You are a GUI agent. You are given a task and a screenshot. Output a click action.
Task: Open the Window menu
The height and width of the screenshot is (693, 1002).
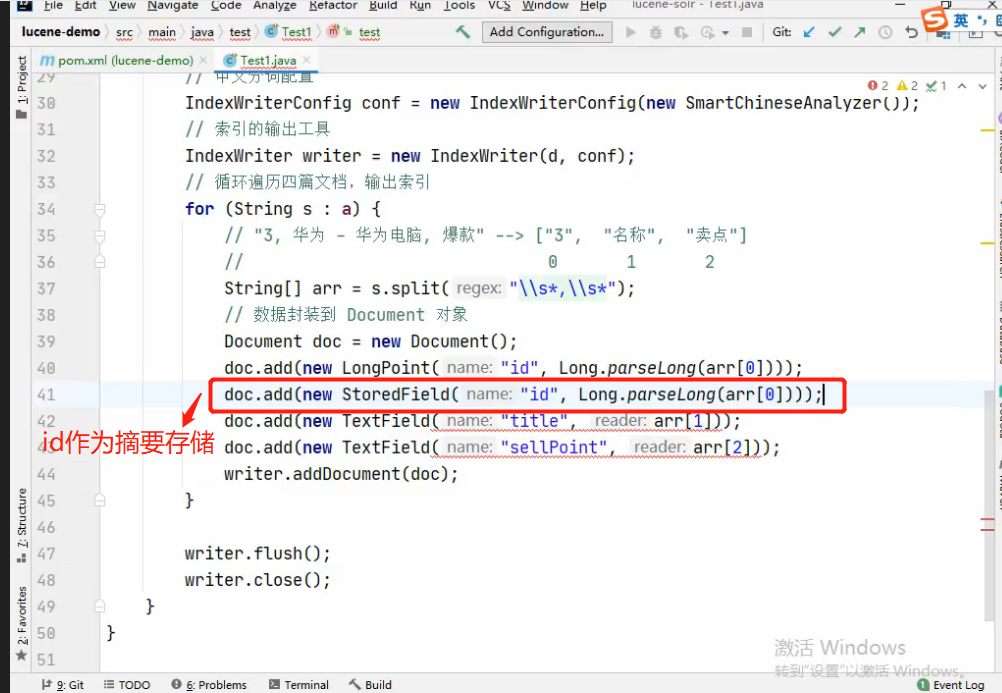[545, 5]
